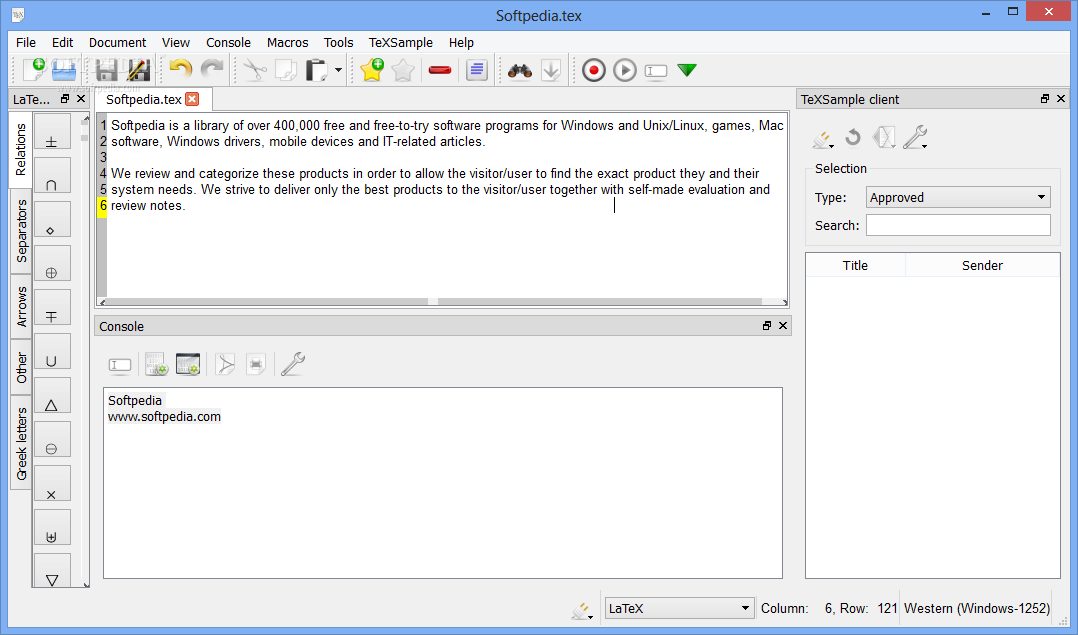Screen dimensions: 1078x635
Task: Click the TeXSample send sample icon
Action: pyautogui.click(x=883, y=137)
